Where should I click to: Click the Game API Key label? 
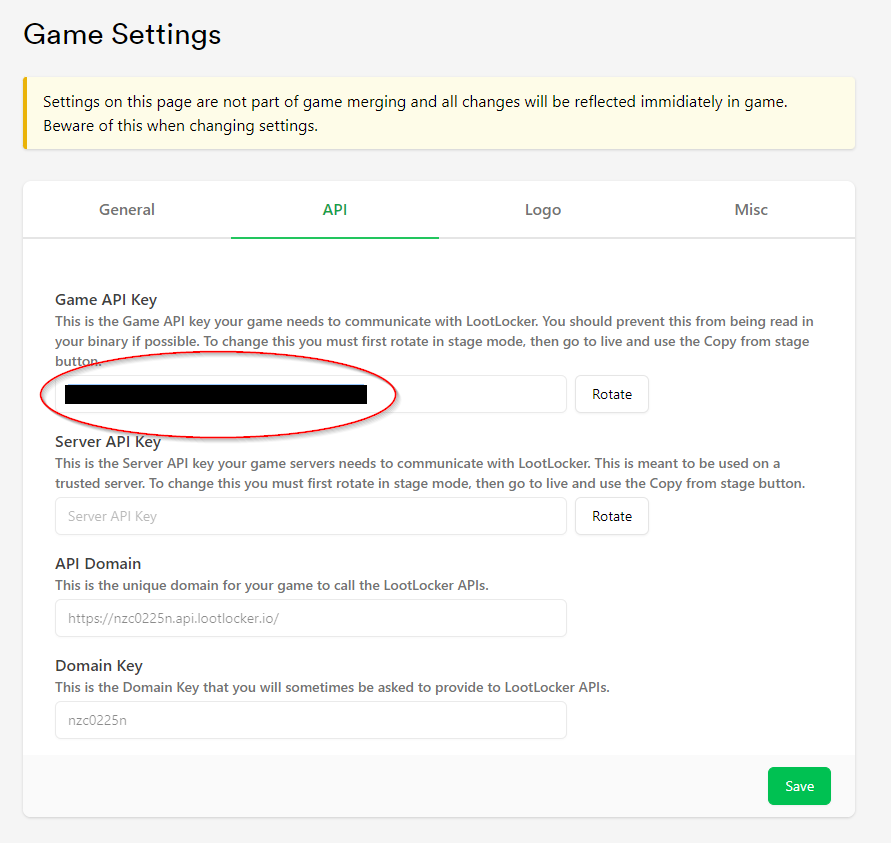pos(106,300)
